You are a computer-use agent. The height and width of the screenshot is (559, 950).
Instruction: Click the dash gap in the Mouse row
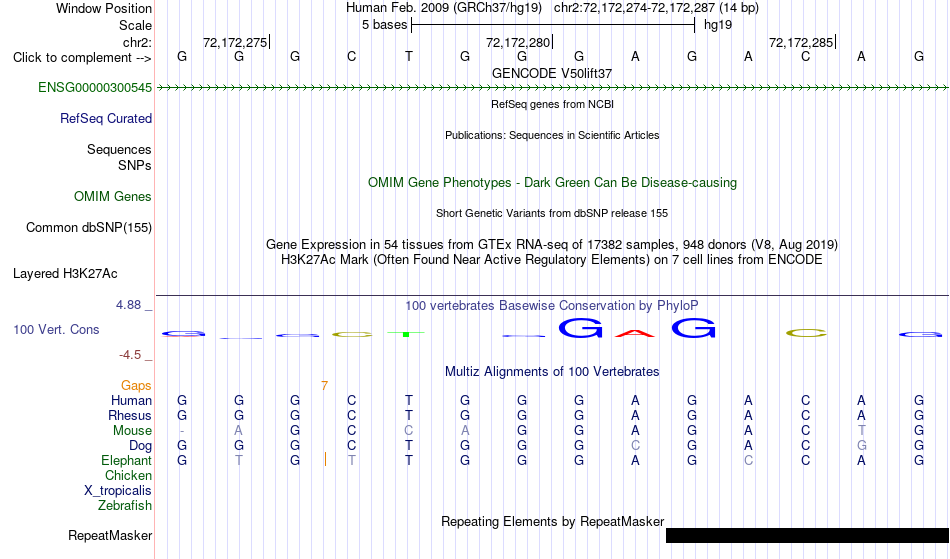(x=182, y=431)
